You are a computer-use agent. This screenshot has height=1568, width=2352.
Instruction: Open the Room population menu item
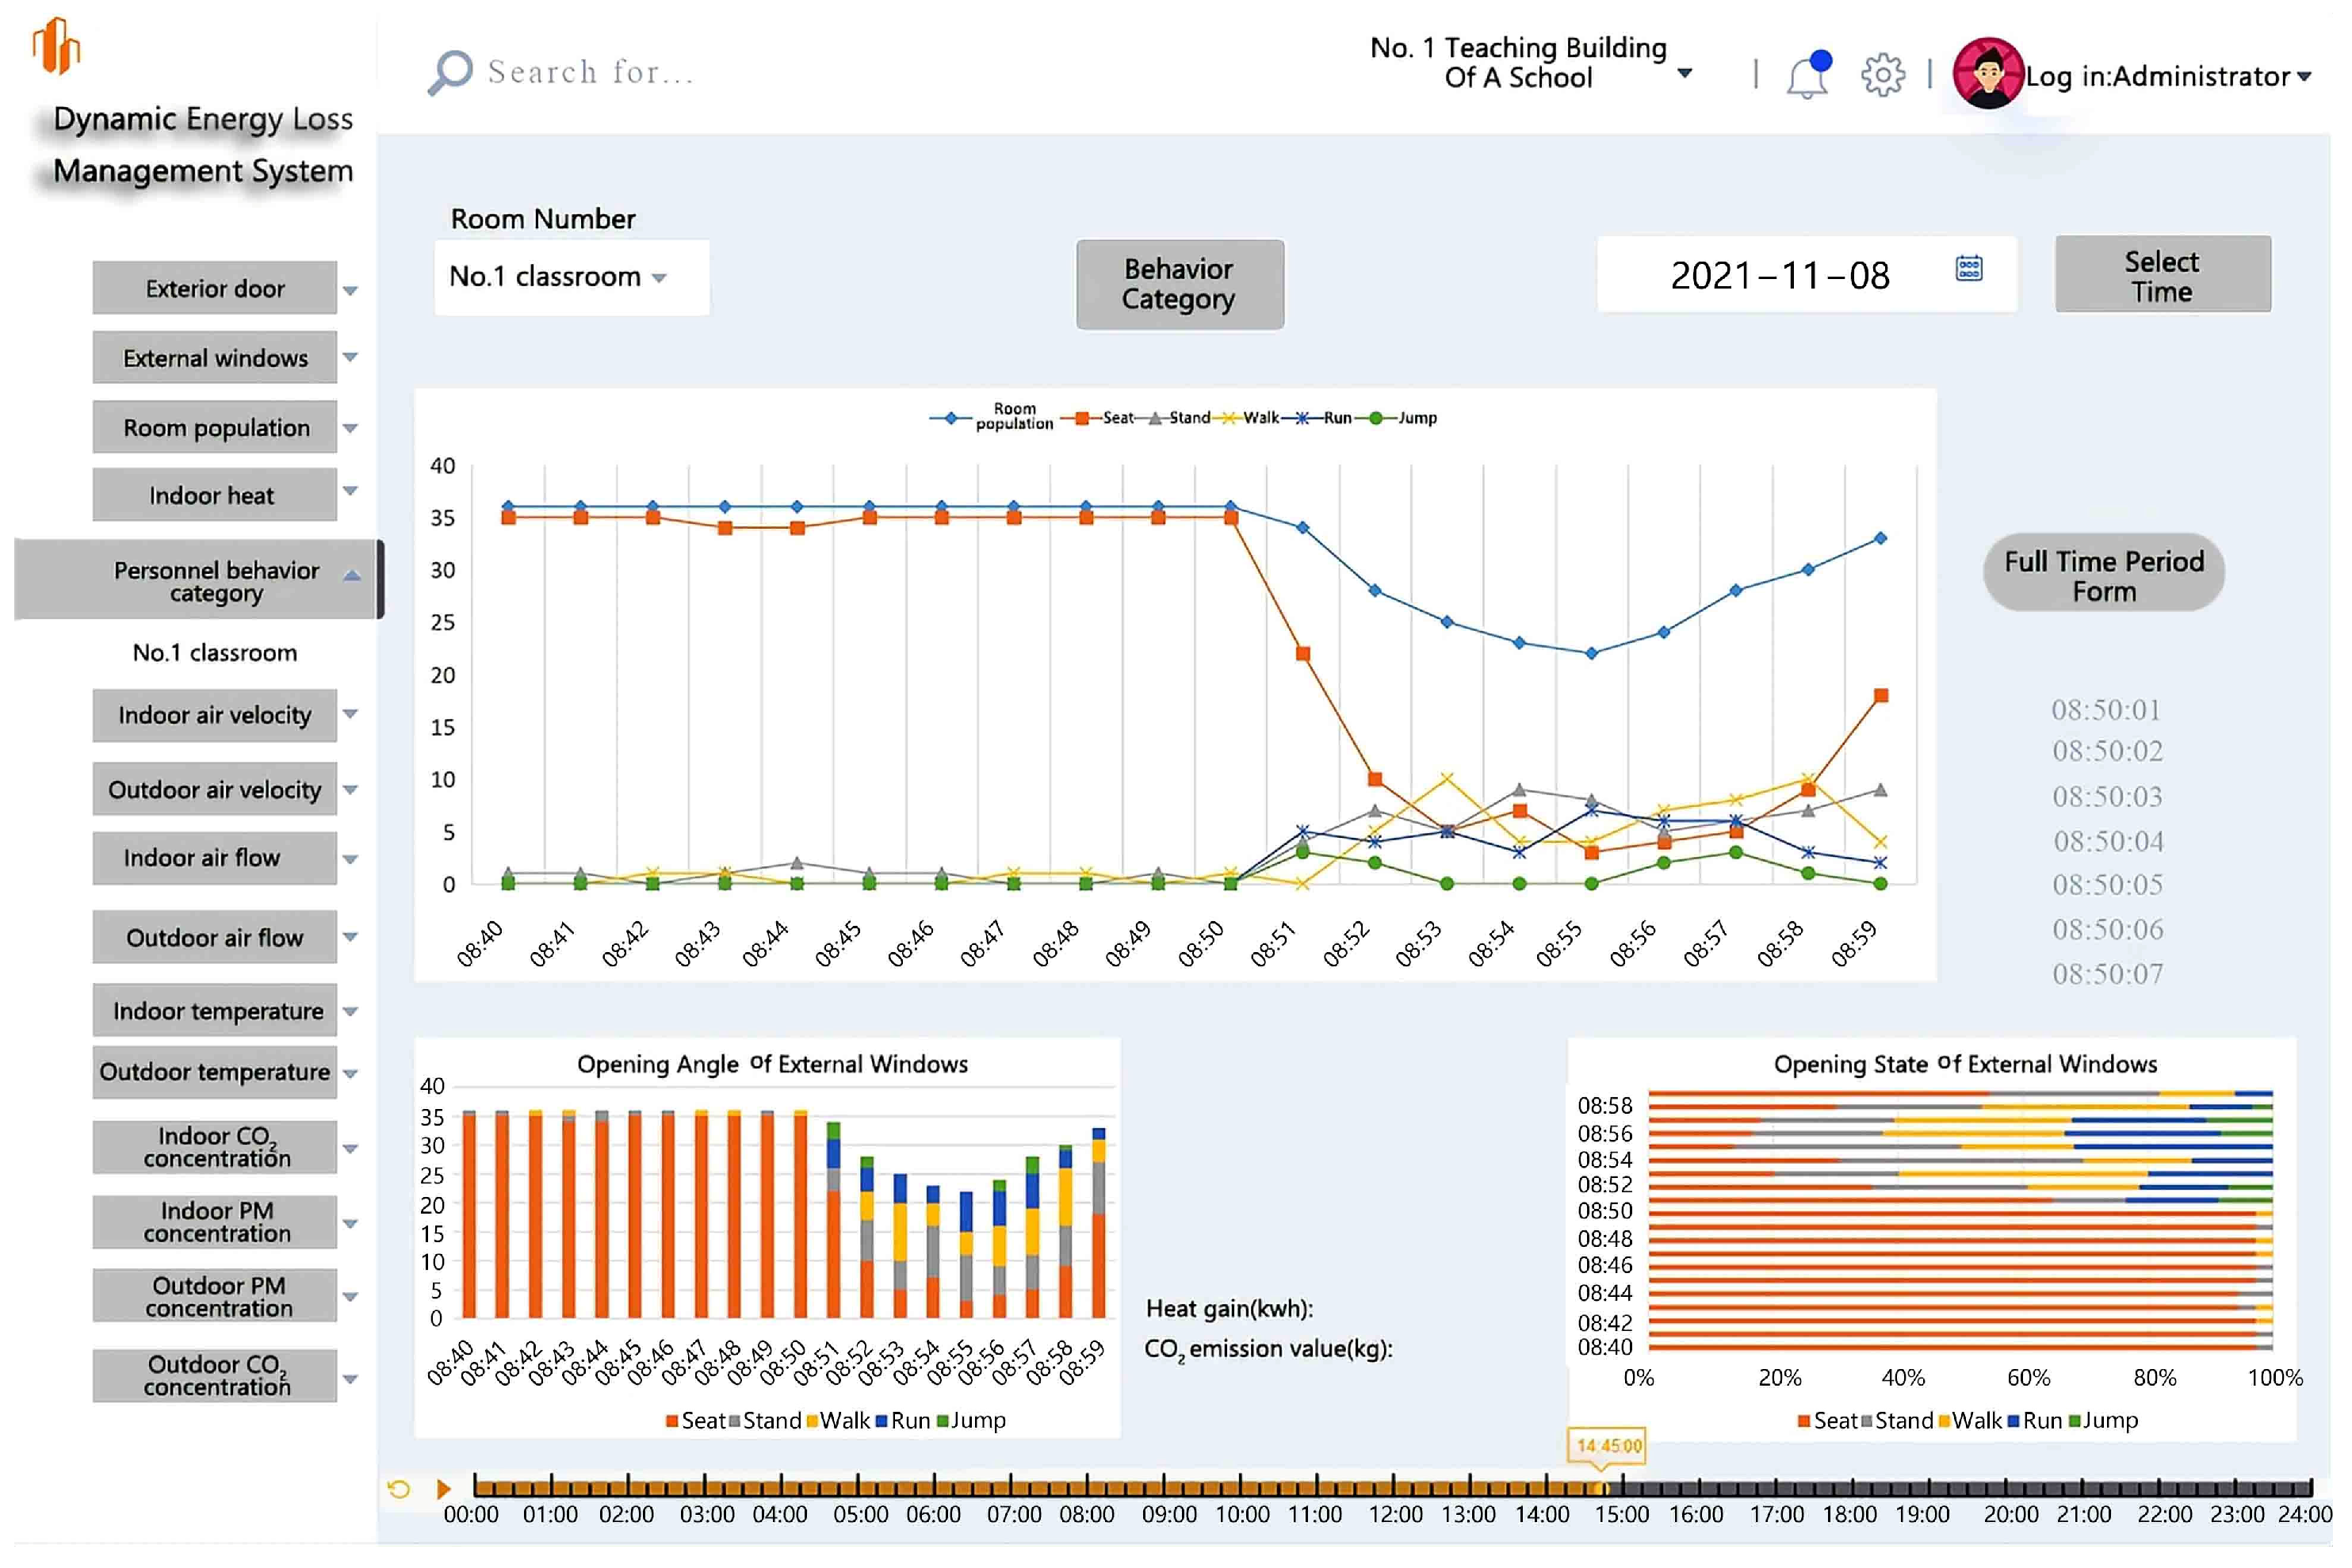tap(216, 428)
